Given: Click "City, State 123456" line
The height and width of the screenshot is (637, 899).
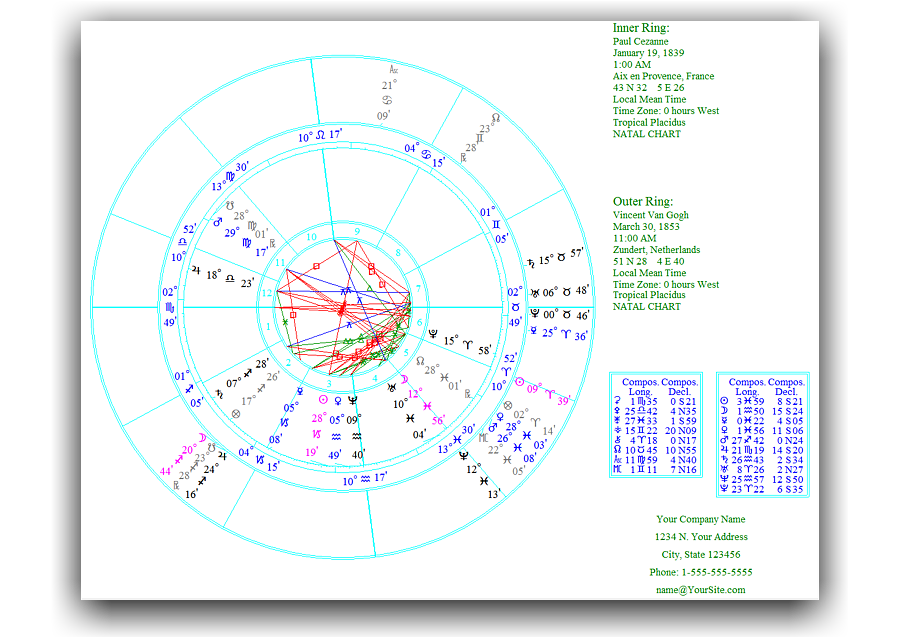Looking at the screenshot, I should (701, 554).
